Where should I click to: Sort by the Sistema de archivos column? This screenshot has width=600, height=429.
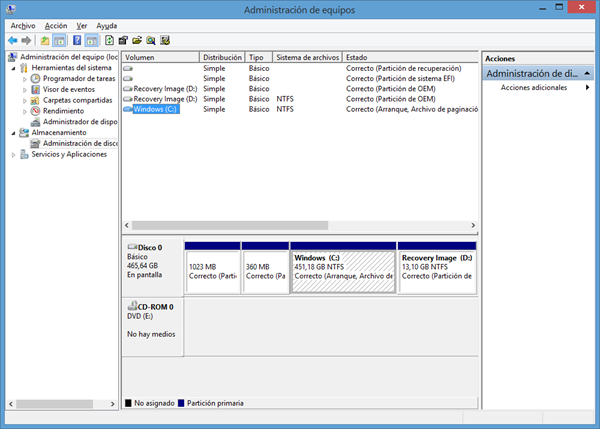[x=307, y=58]
